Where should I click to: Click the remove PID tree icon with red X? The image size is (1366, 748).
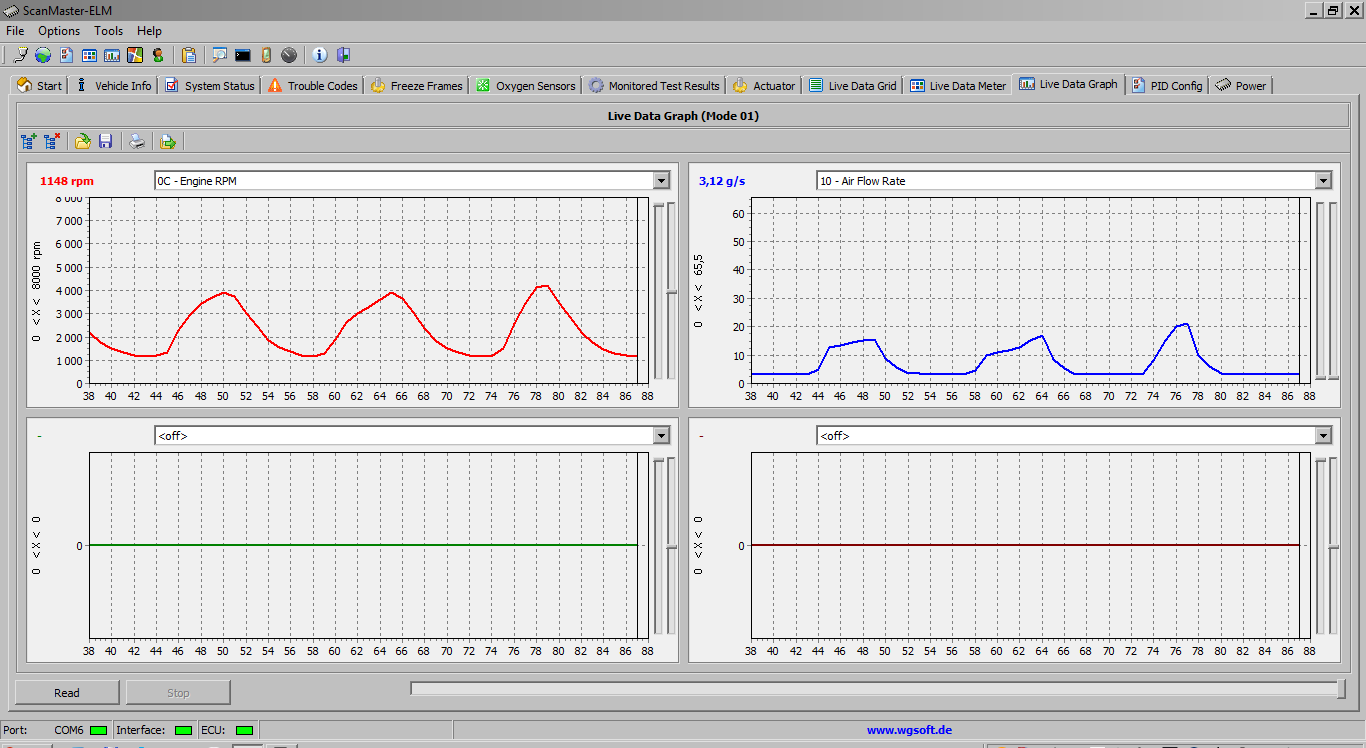pyautogui.click(x=52, y=142)
